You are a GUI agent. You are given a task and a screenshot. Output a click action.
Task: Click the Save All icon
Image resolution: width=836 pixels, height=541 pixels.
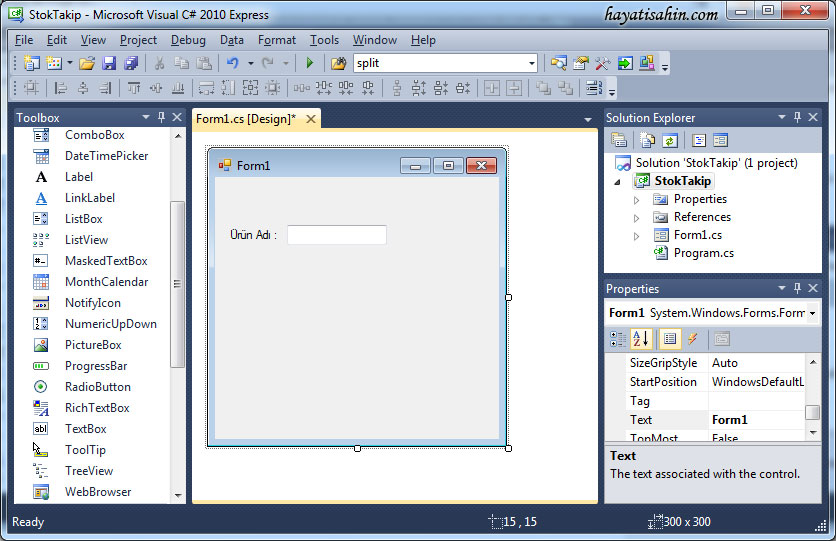coord(131,63)
